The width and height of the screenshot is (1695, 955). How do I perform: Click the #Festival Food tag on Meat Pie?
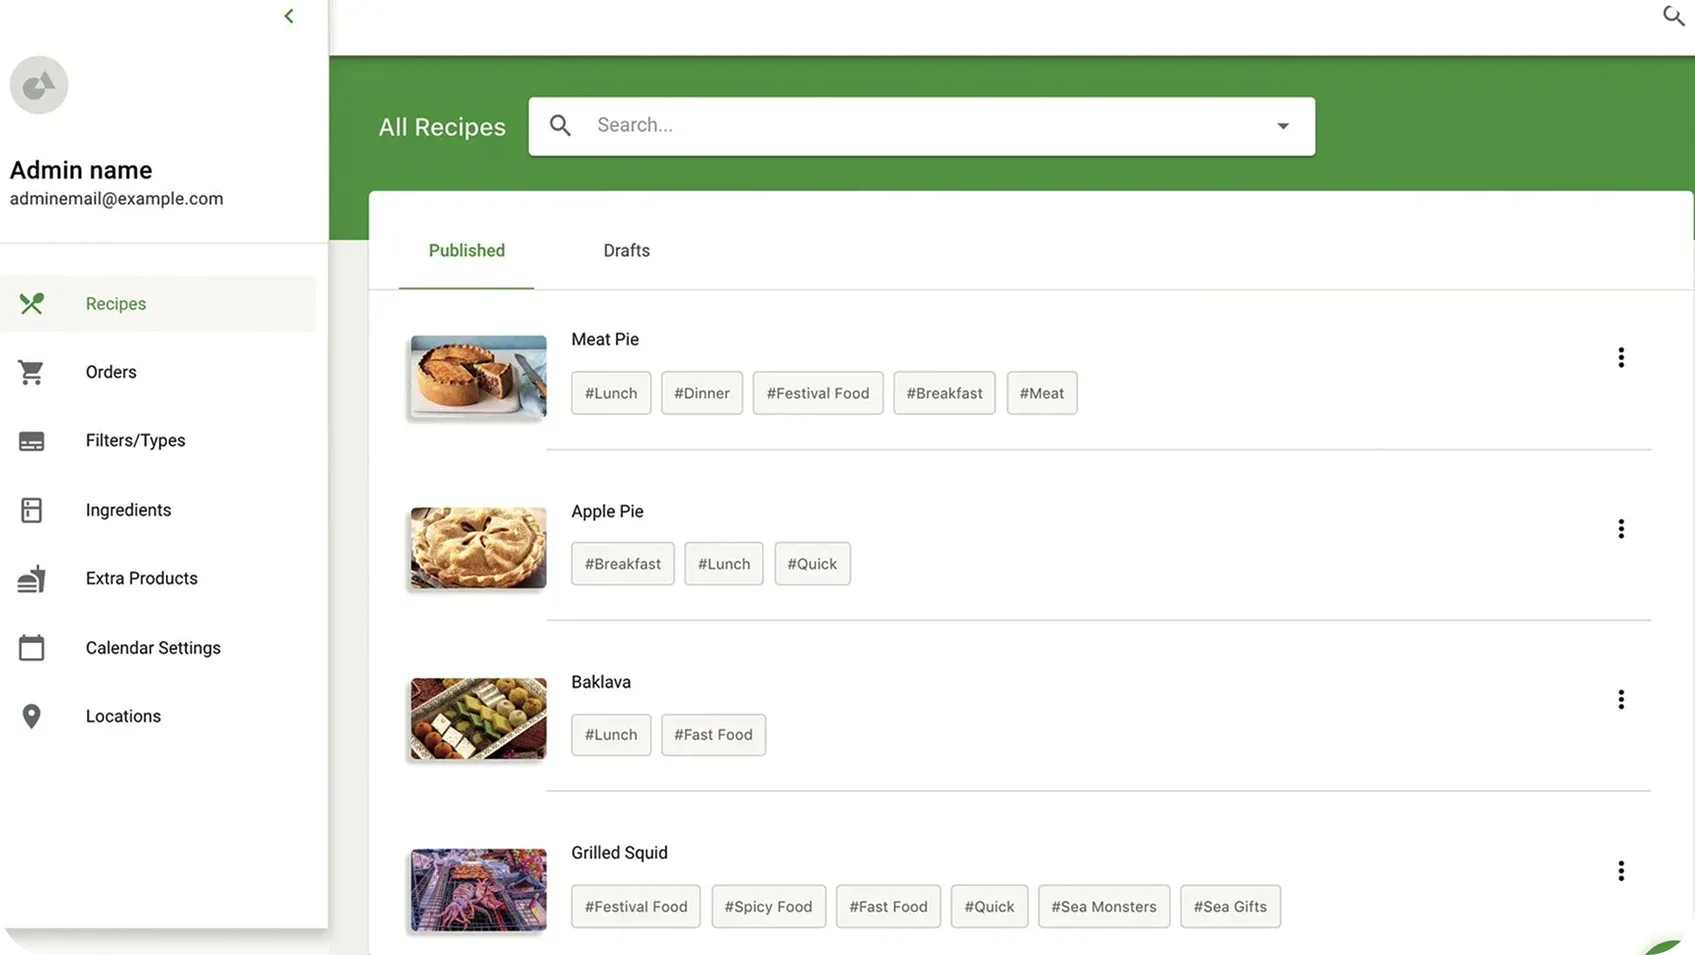tap(817, 393)
